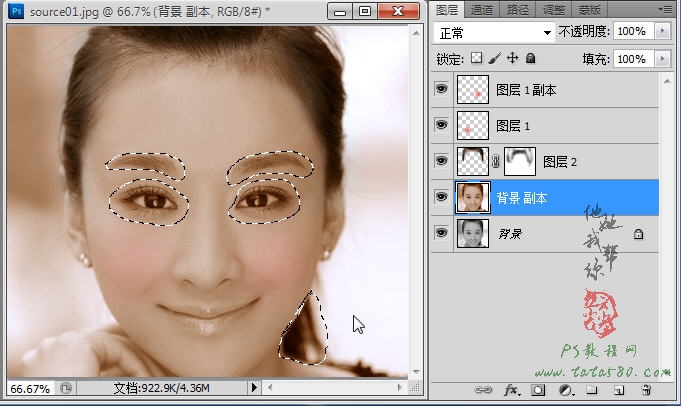Click document vertical scrollbar up arrow
This screenshot has width=681, height=406.
pyautogui.click(x=416, y=33)
